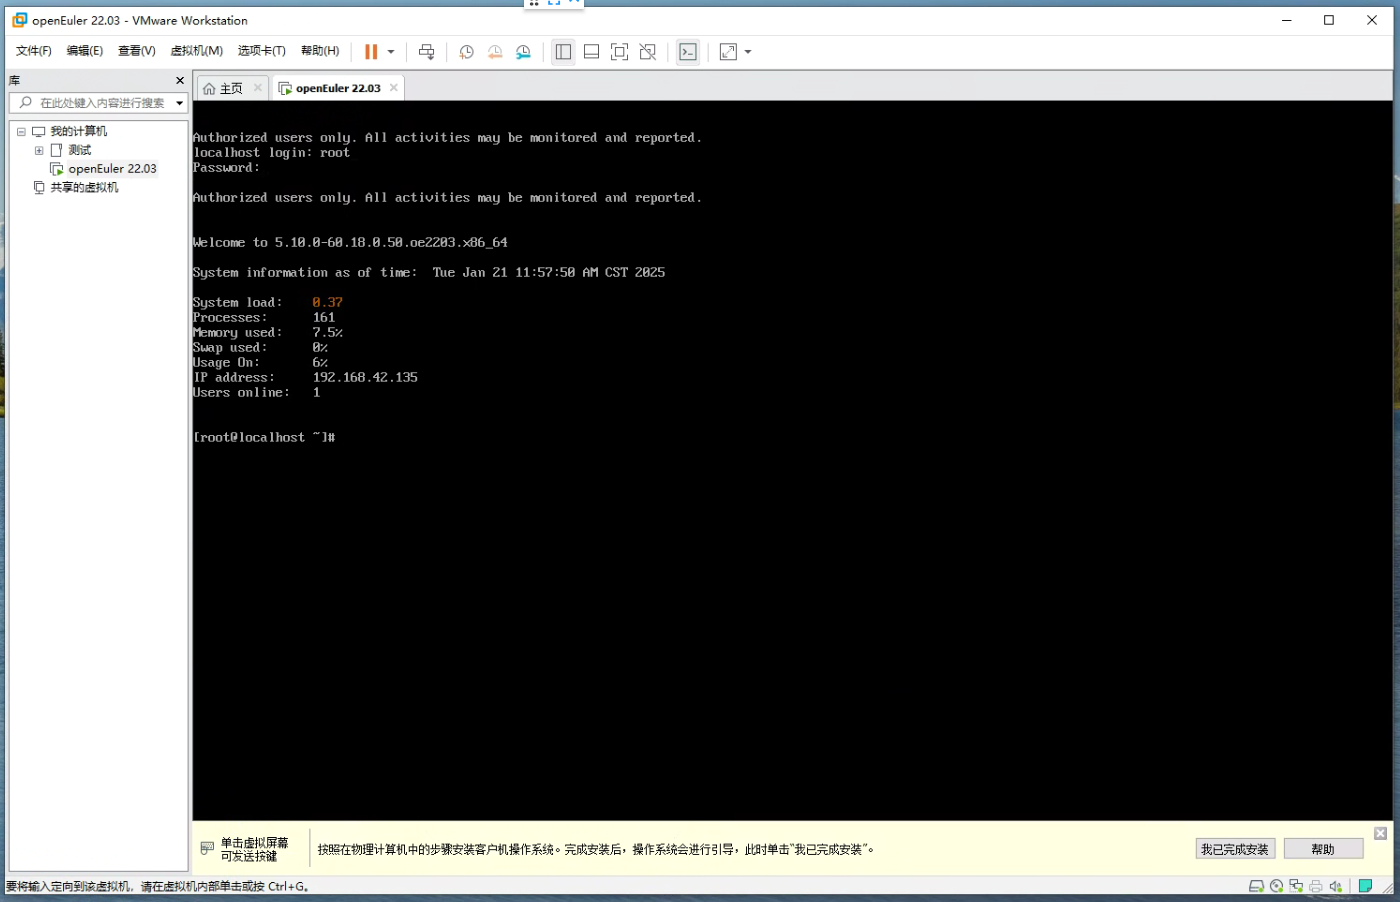The image size is (1400, 902).
Task: Enter full screen mode from the toolbar
Action: click(x=620, y=52)
